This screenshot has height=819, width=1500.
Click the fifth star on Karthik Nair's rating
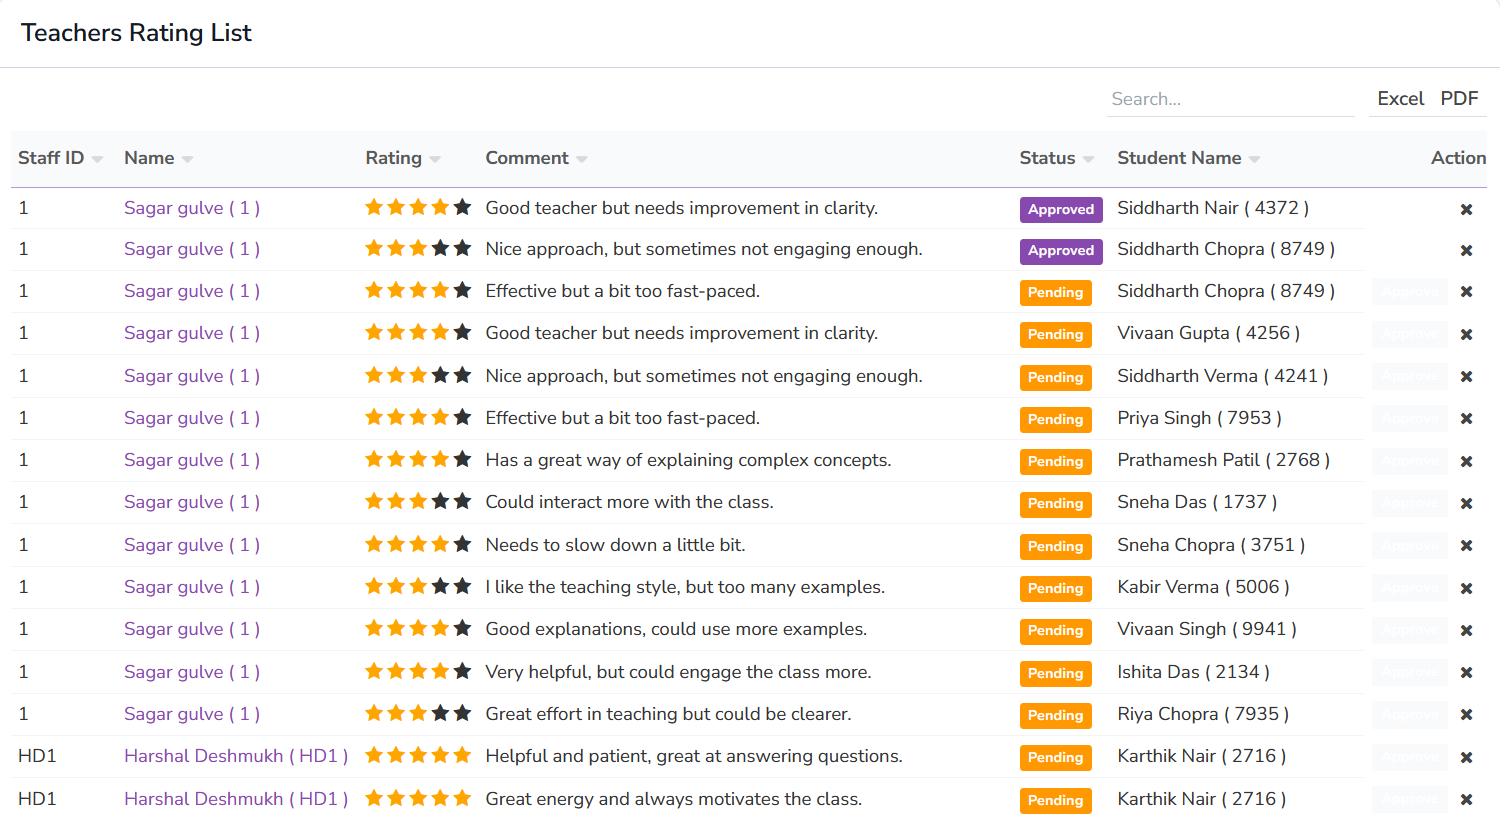pyautogui.click(x=461, y=755)
